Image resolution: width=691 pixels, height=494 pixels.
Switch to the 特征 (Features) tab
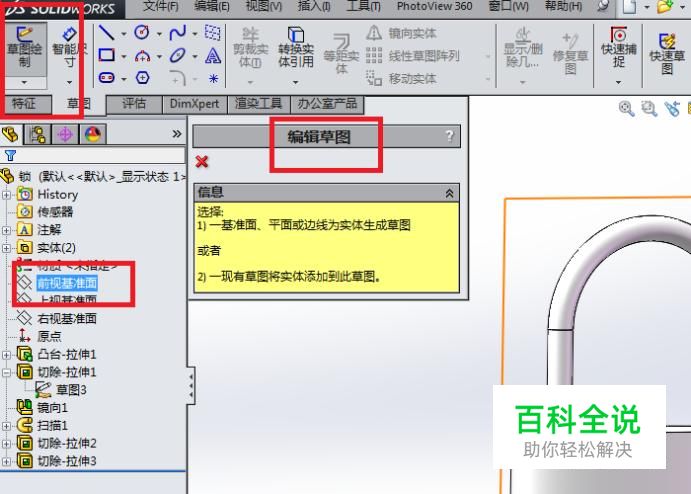24,104
